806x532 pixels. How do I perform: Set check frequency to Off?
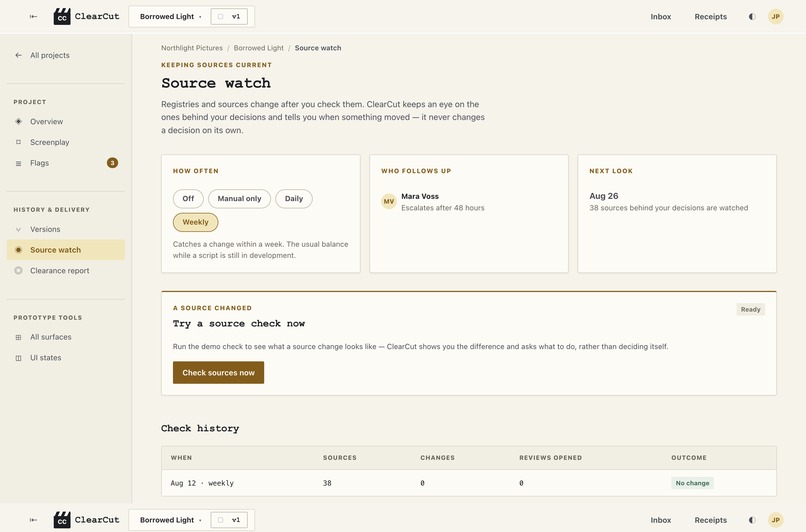(188, 198)
